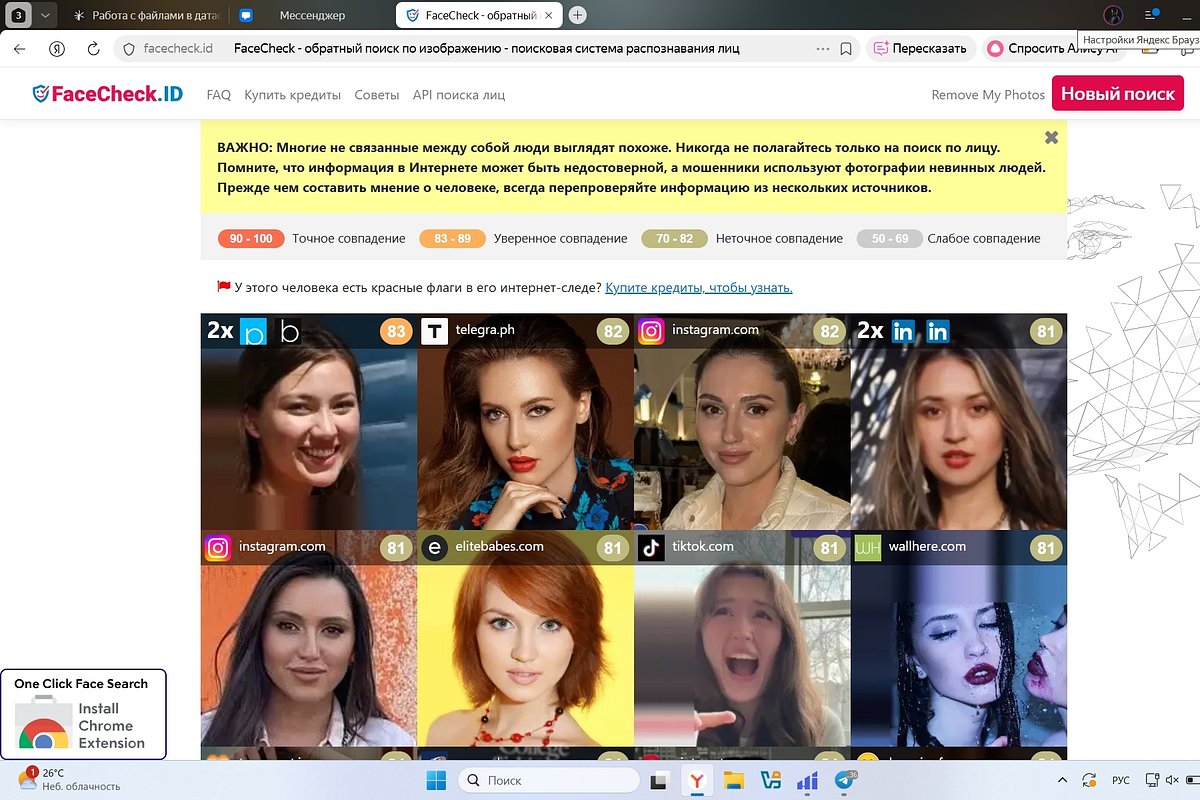Click the black 'b' icon on first result
Image resolution: width=1200 pixels, height=800 pixels.
pyautogui.click(x=289, y=331)
